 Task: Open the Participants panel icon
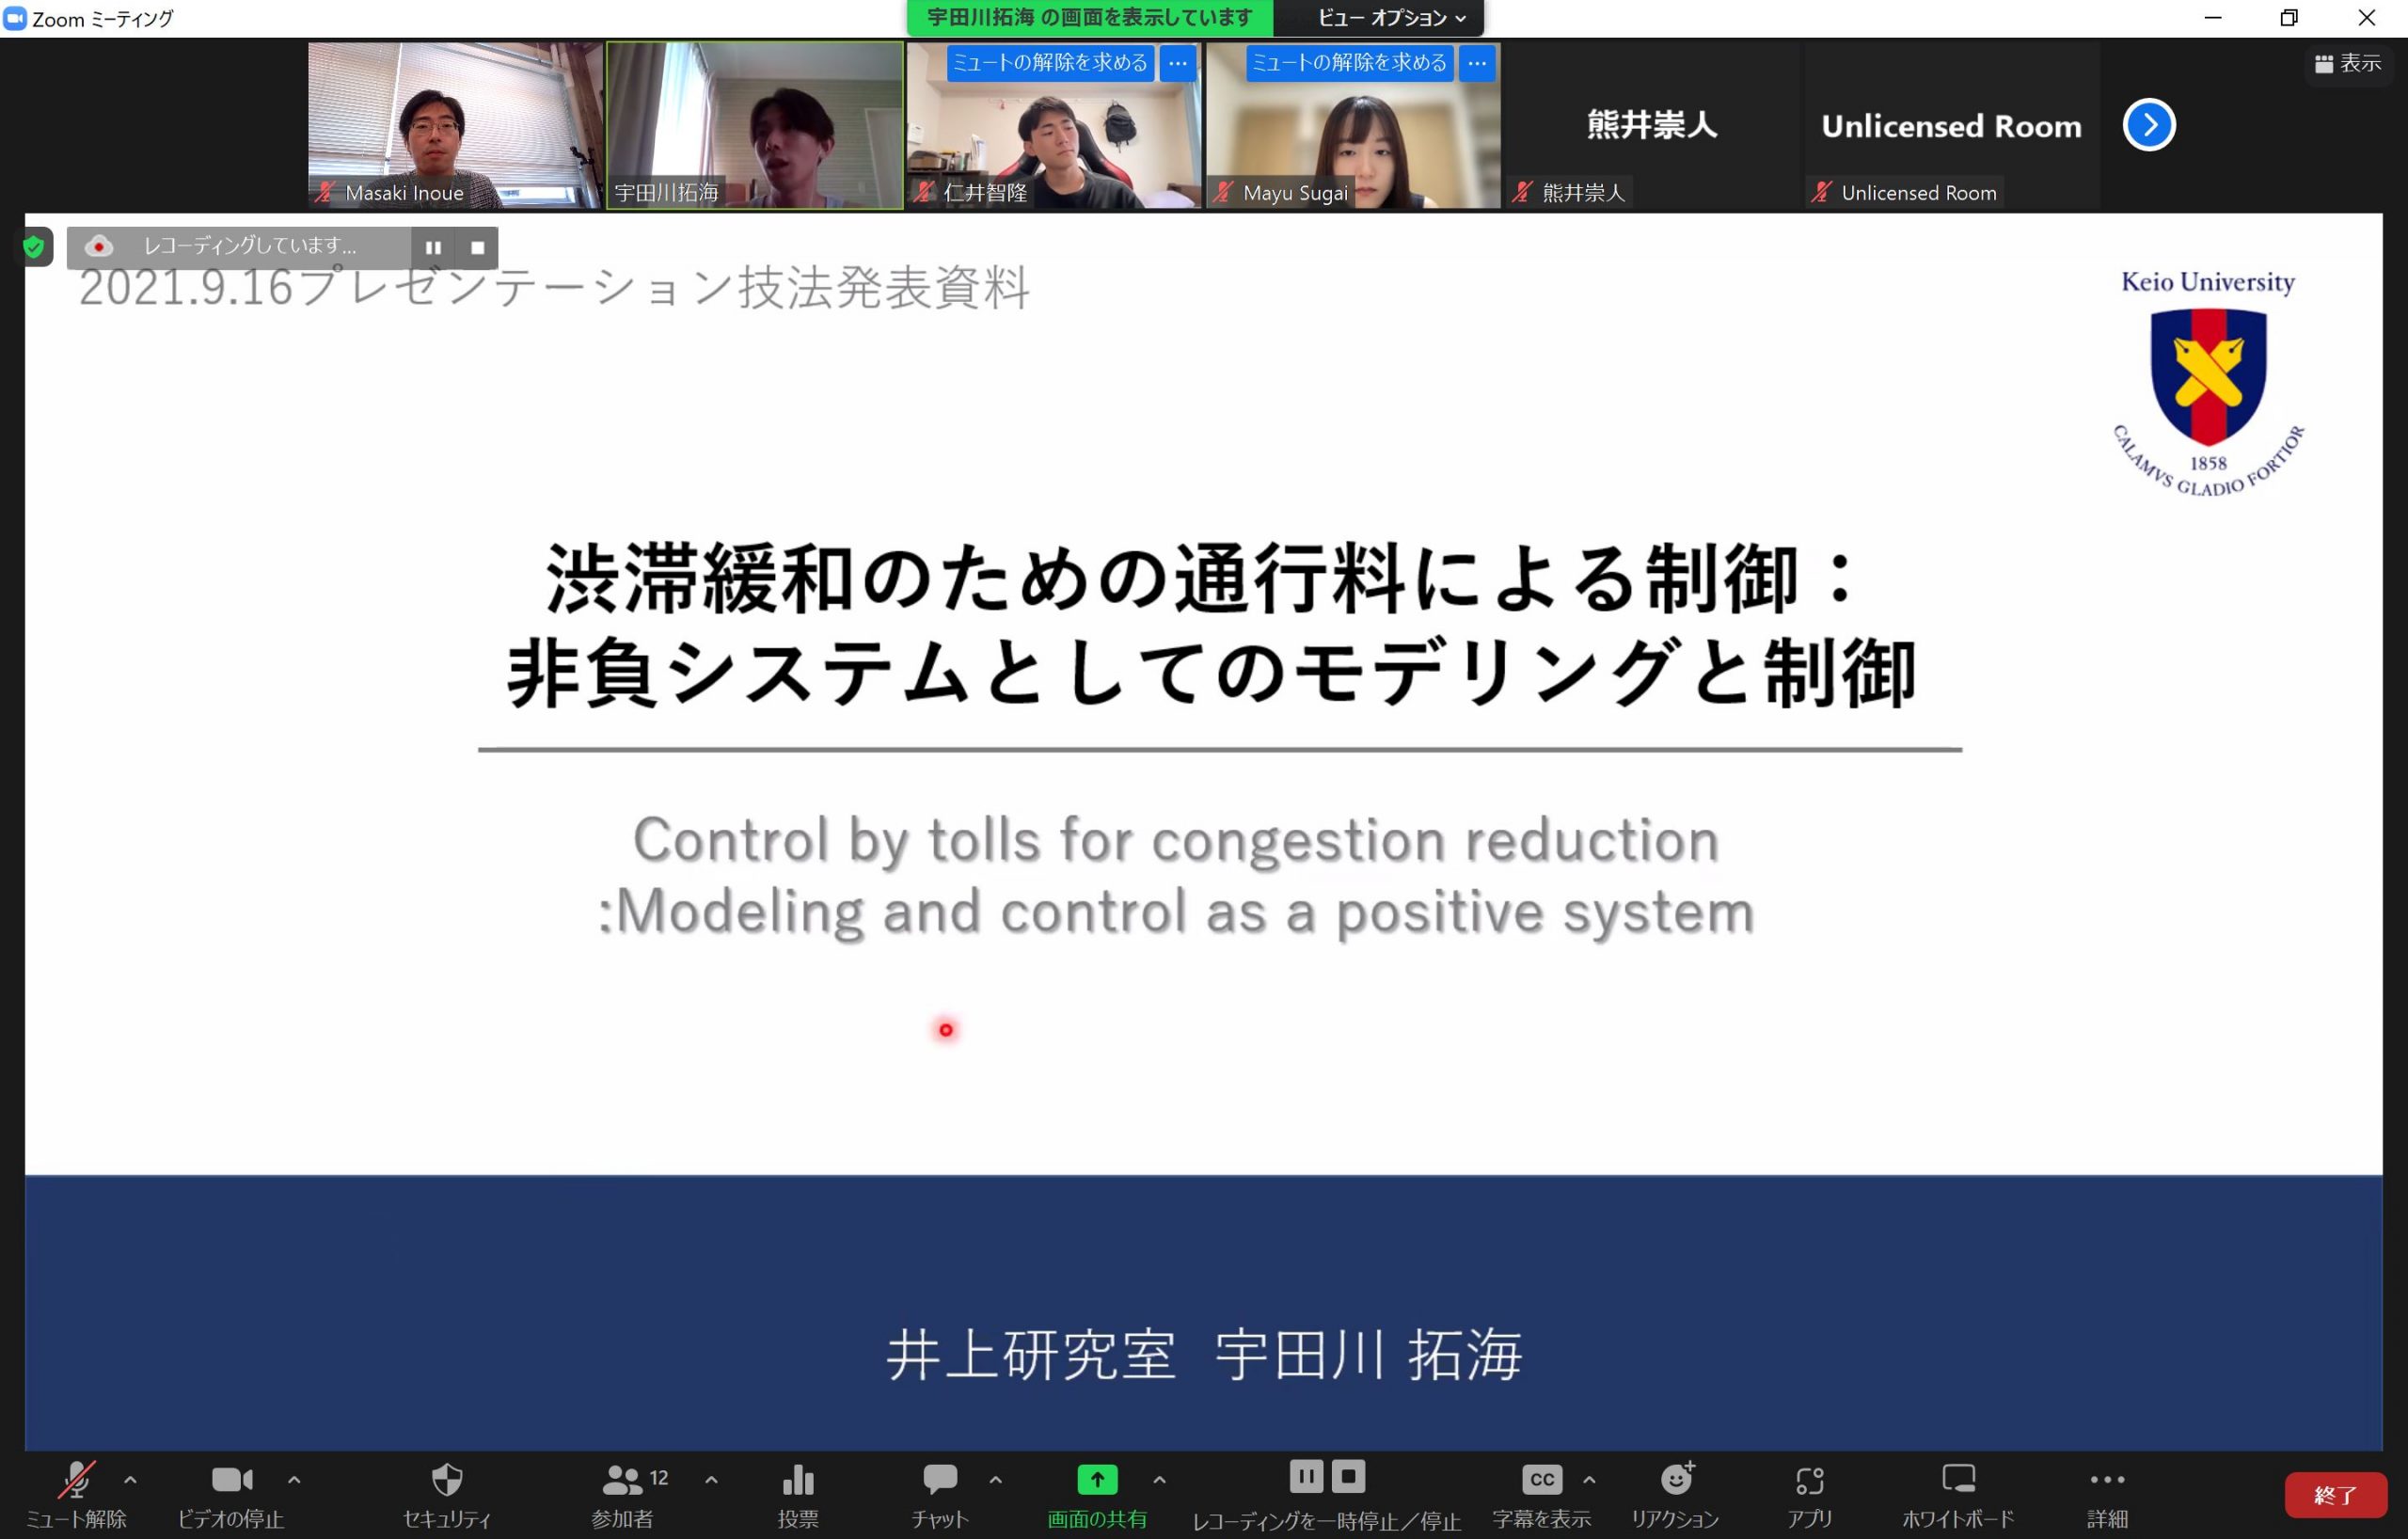[622, 1479]
